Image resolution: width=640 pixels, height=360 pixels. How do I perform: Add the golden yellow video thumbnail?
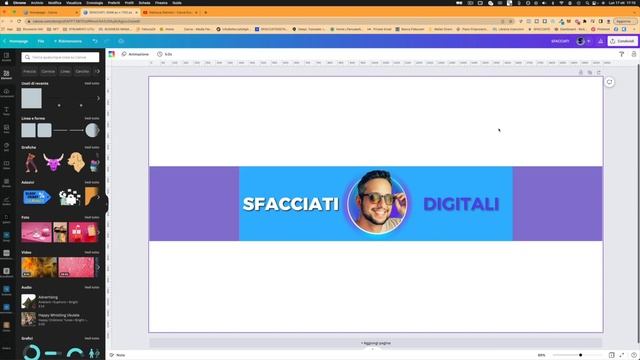click(x=39, y=267)
